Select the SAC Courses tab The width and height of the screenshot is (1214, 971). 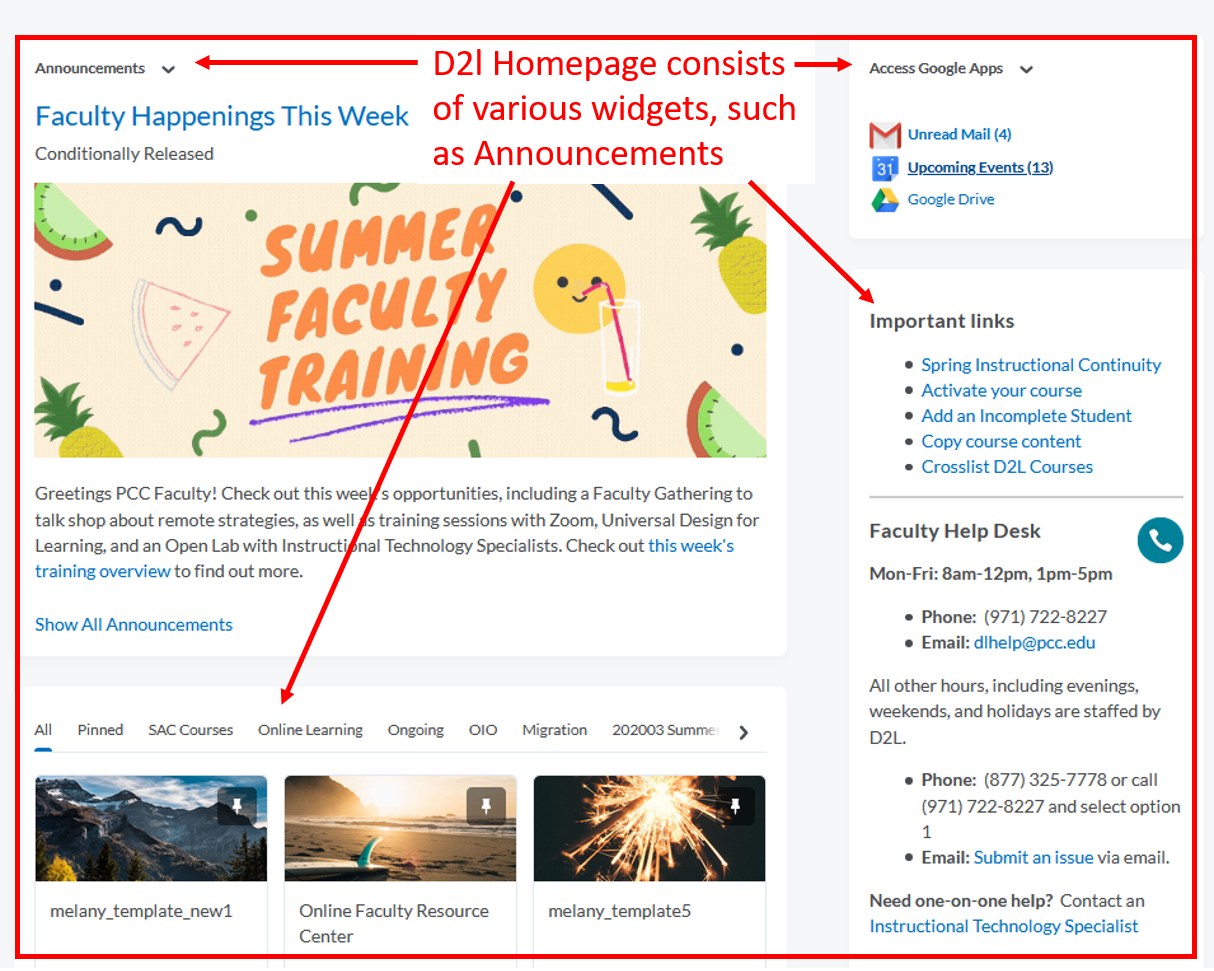[x=190, y=730]
